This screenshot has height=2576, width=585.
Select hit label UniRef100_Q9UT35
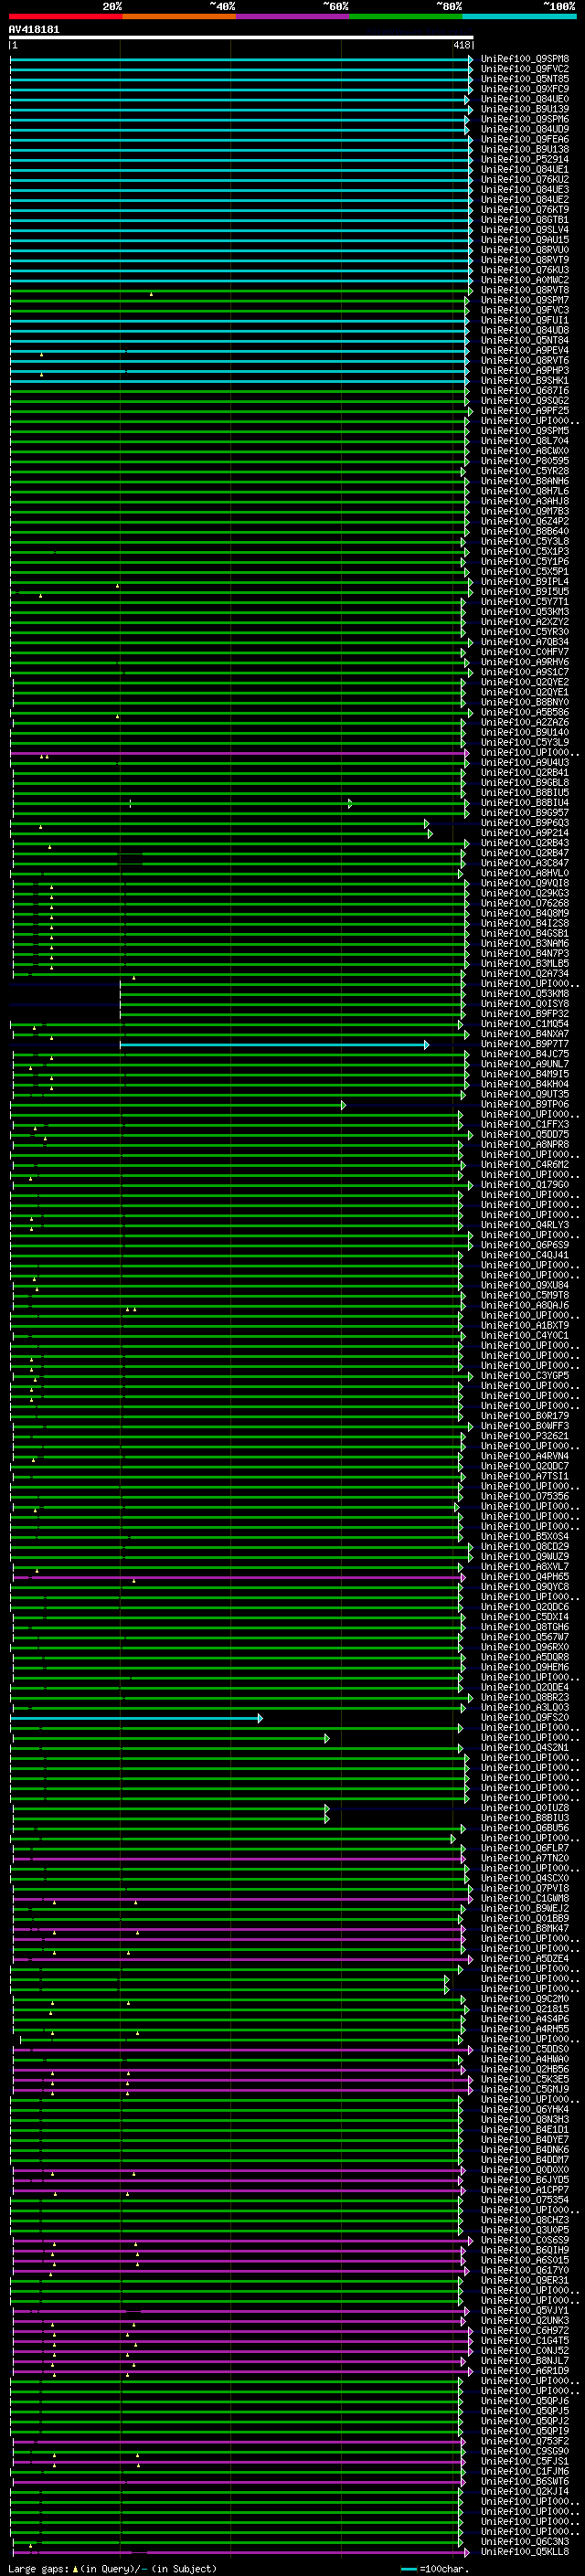pyautogui.click(x=525, y=1094)
